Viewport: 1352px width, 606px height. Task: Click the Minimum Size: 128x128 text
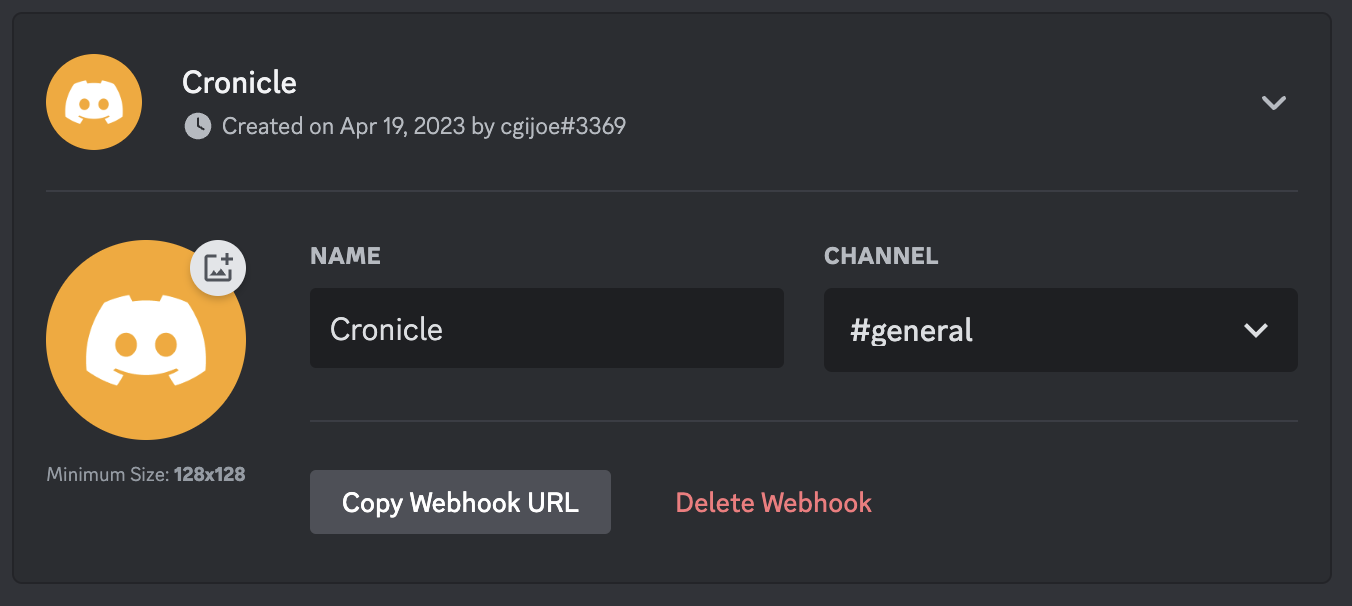146,474
